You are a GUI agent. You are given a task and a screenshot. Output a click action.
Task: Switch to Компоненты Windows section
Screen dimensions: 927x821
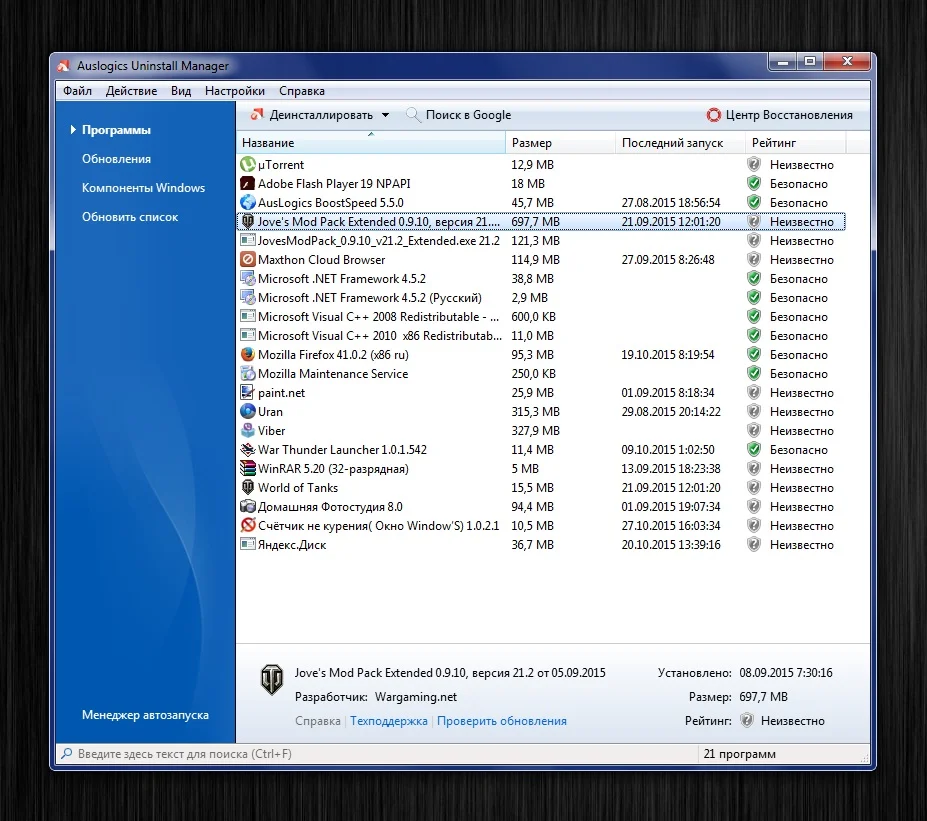click(143, 188)
